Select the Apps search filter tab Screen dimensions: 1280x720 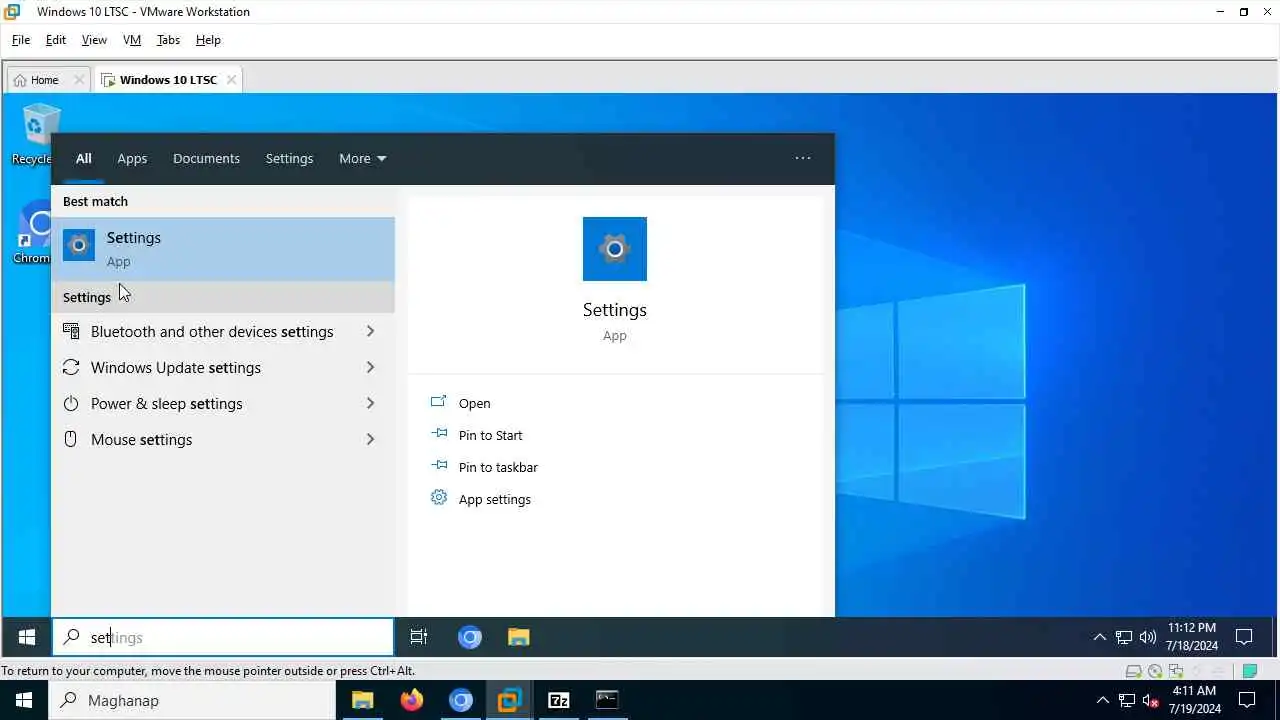(132, 158)
